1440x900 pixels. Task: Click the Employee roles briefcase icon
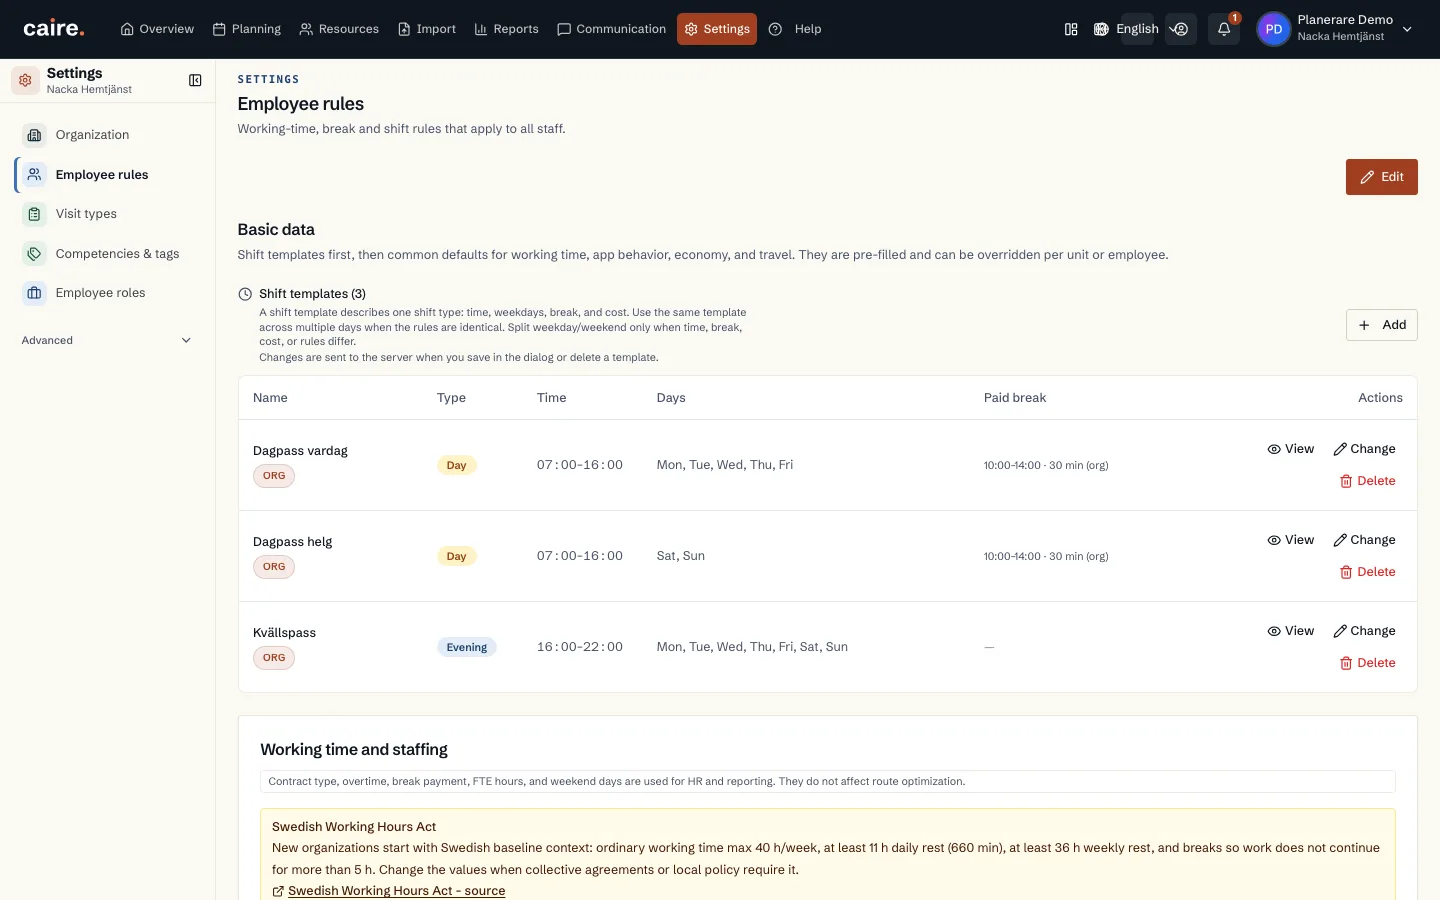(x=34, y=293)
